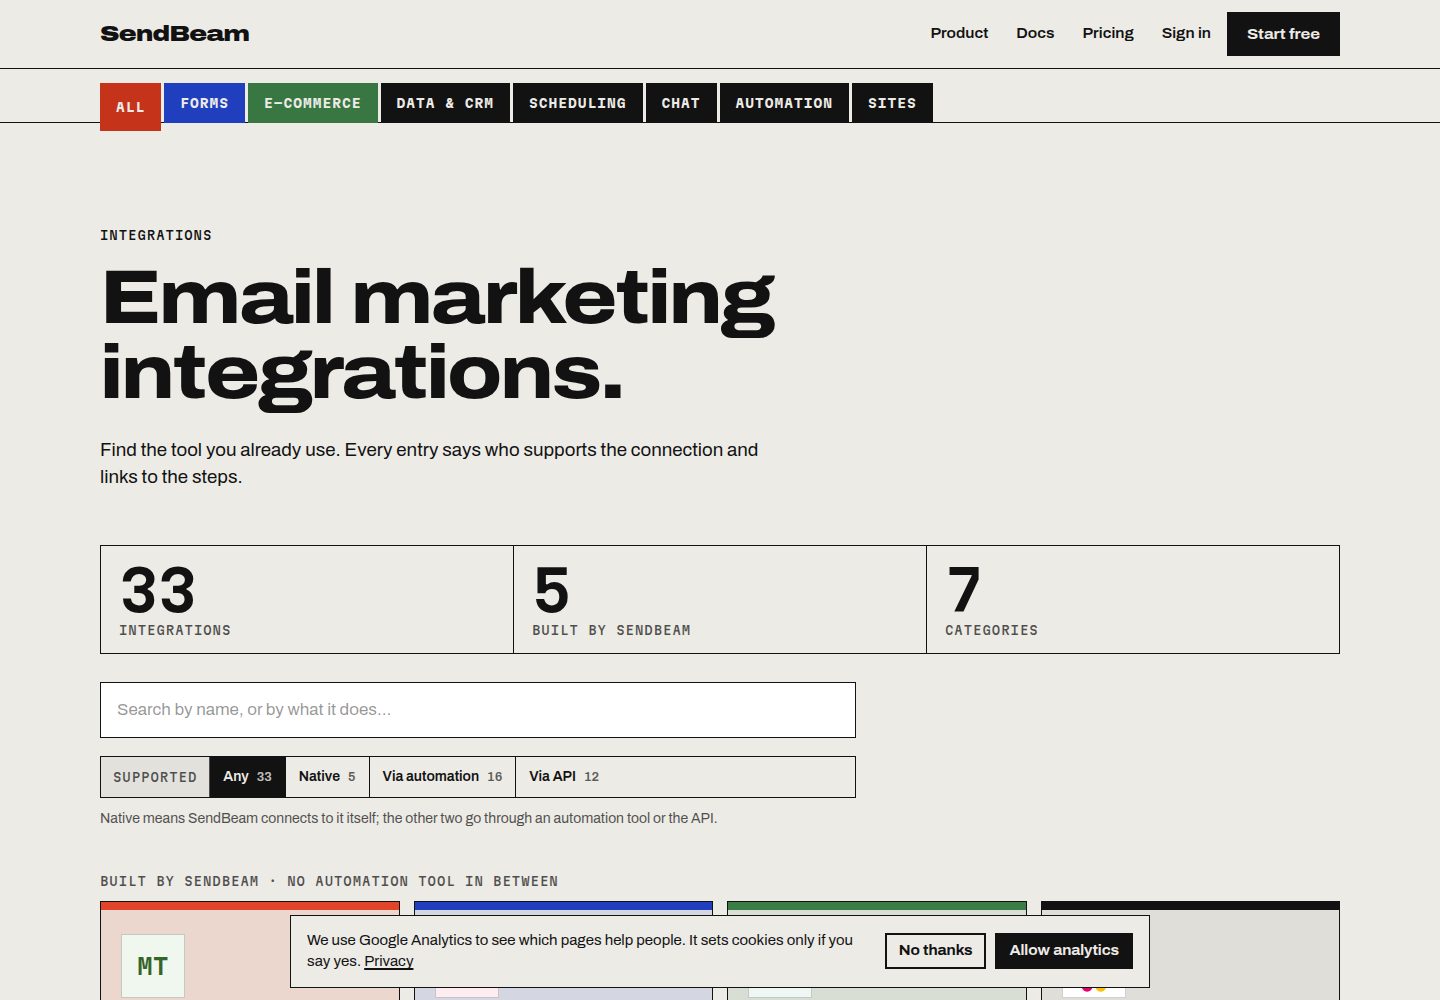Open the Pricing page
The width and height of the screenshot is (1440, 1000).
pos(1108,33)
